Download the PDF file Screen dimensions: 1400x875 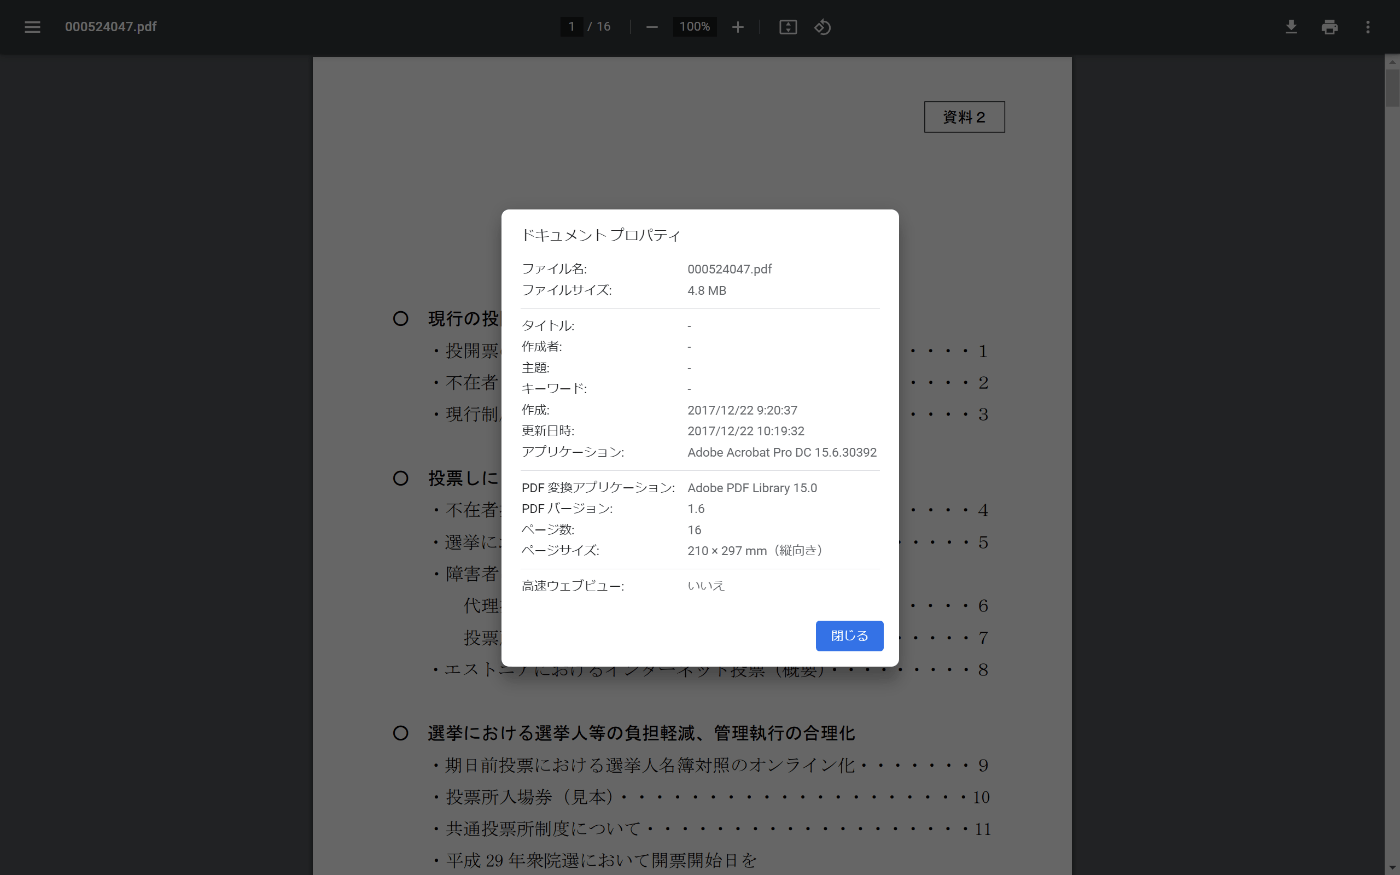click(1291, 27)
